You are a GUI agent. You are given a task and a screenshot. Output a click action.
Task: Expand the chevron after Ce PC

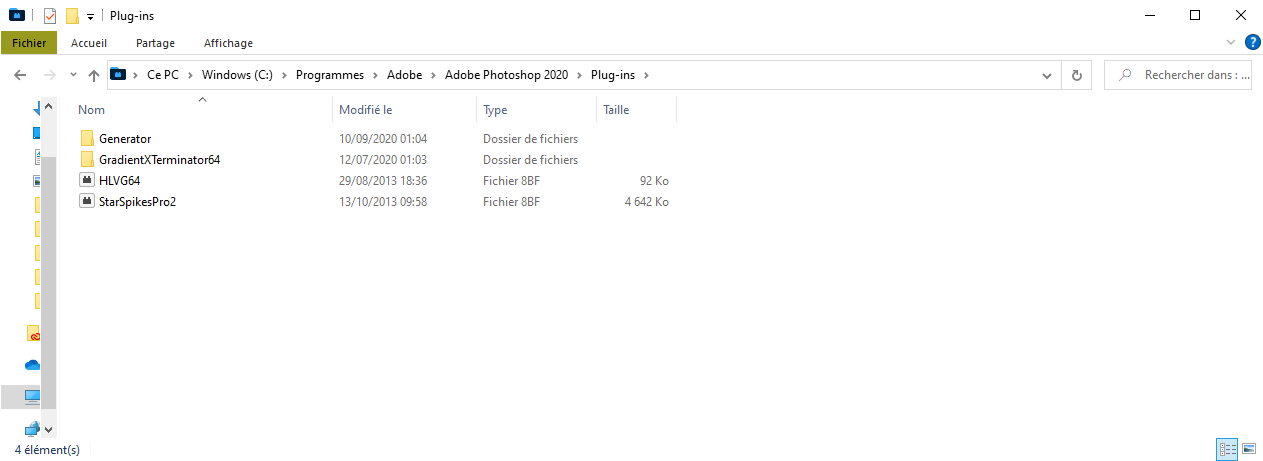click(190, 75)
